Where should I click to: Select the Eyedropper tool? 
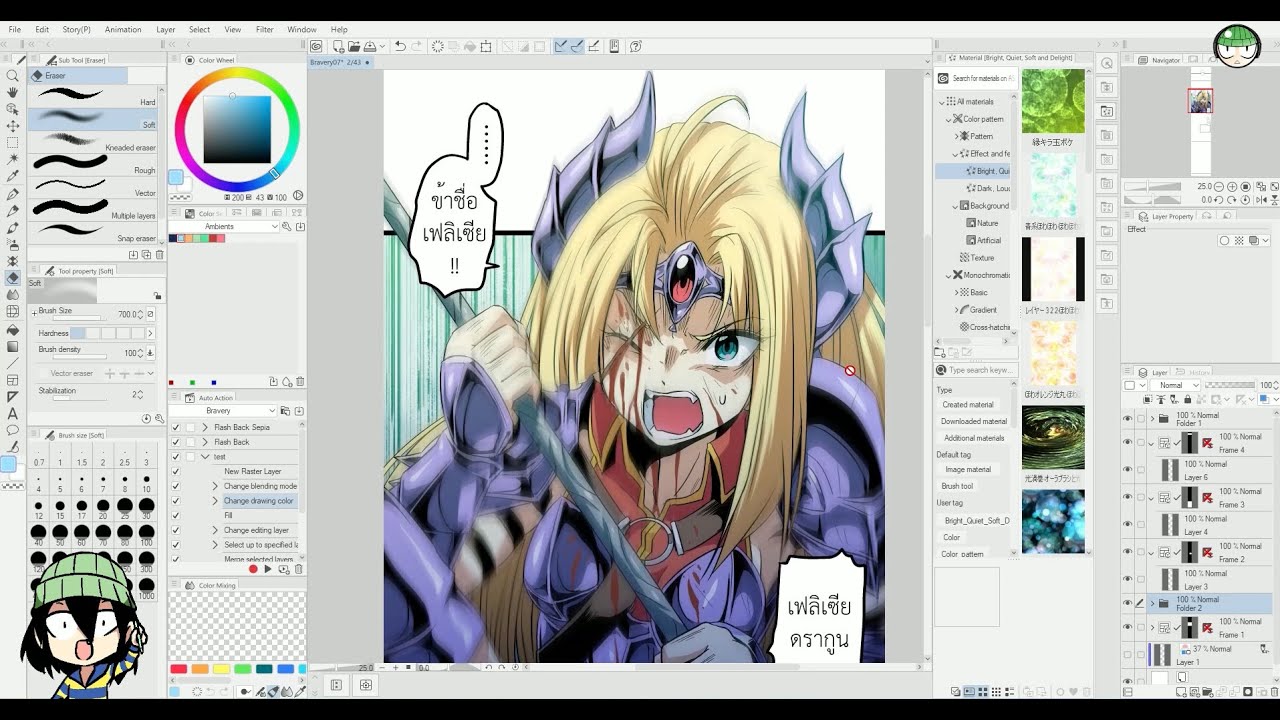click(13, 177)
